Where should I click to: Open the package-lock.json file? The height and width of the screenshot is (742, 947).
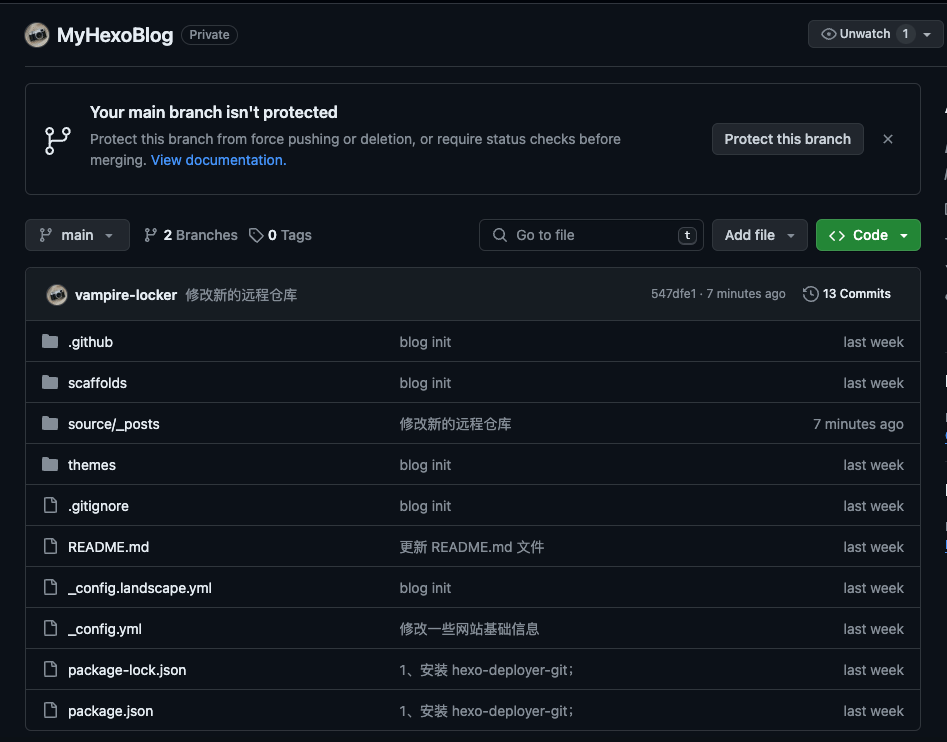point(127,670)
